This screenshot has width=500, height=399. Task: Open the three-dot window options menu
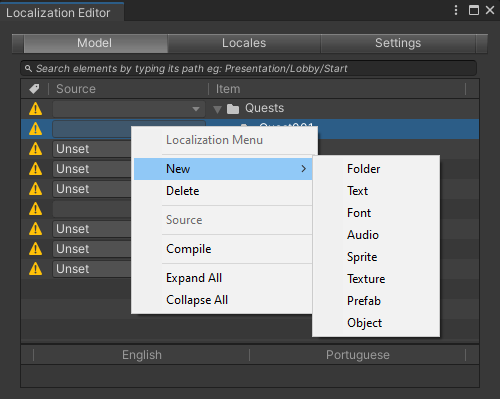pyautogui.click(x=456, y=10)
